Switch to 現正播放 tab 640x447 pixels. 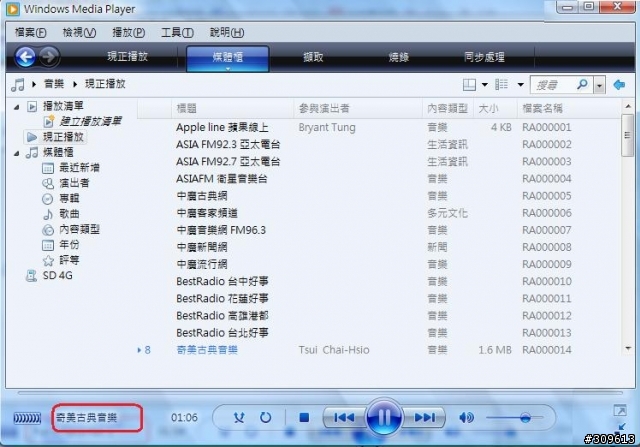click(x=127, y=57)
